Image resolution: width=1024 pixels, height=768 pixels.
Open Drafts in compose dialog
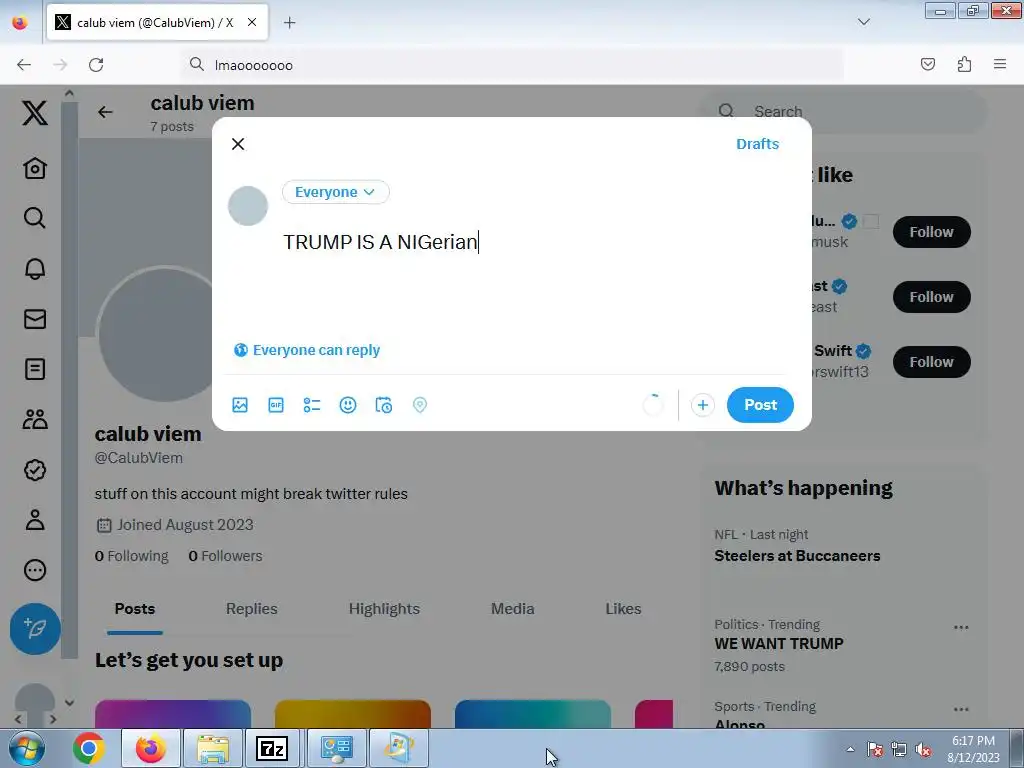tap(758, 144)
